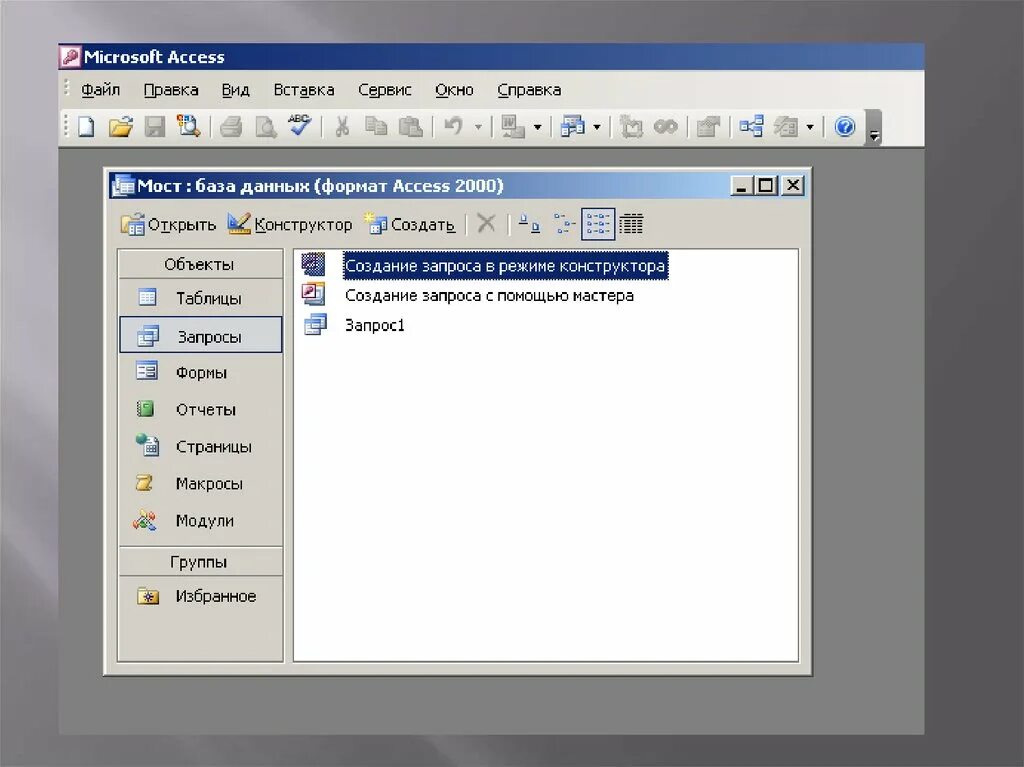
Task: Click the Code editor icon
Action: coord(631,126)
